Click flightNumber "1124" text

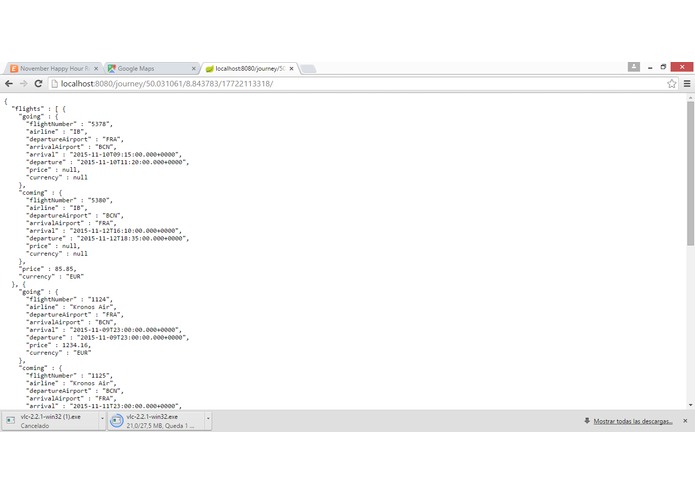[x=69, y=300]
